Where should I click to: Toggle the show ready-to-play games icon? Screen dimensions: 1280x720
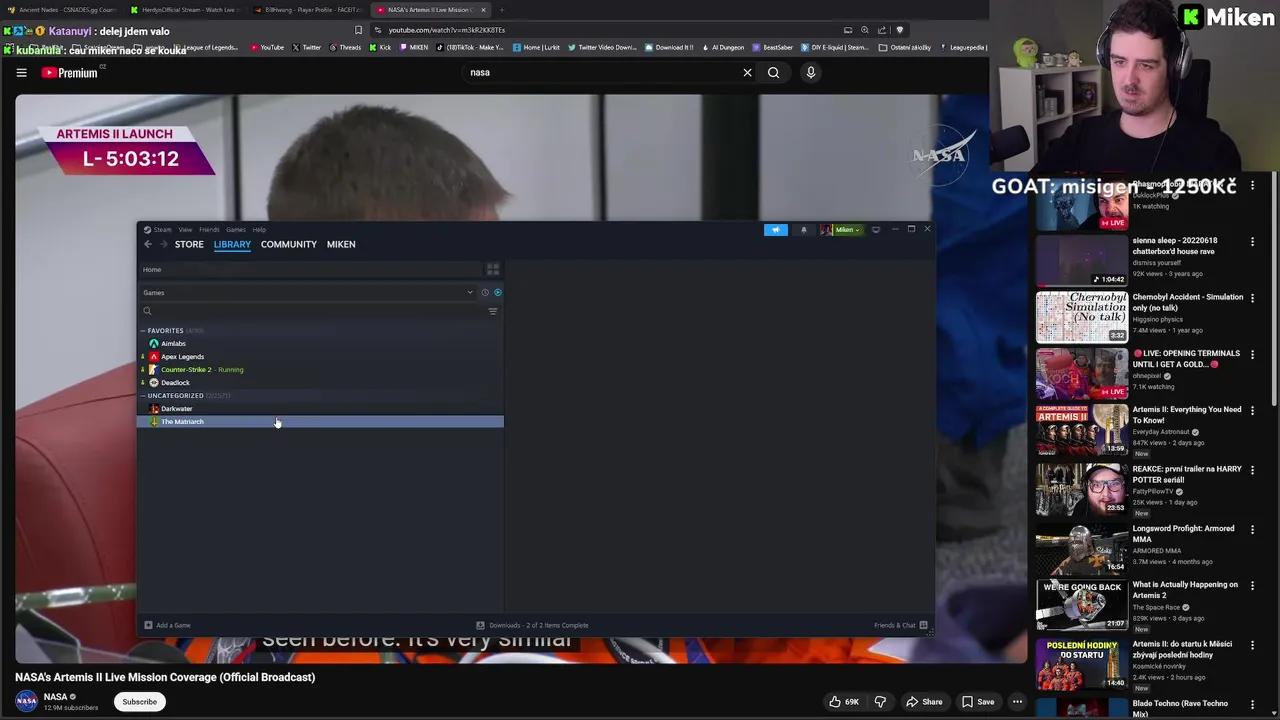[498, 293]
